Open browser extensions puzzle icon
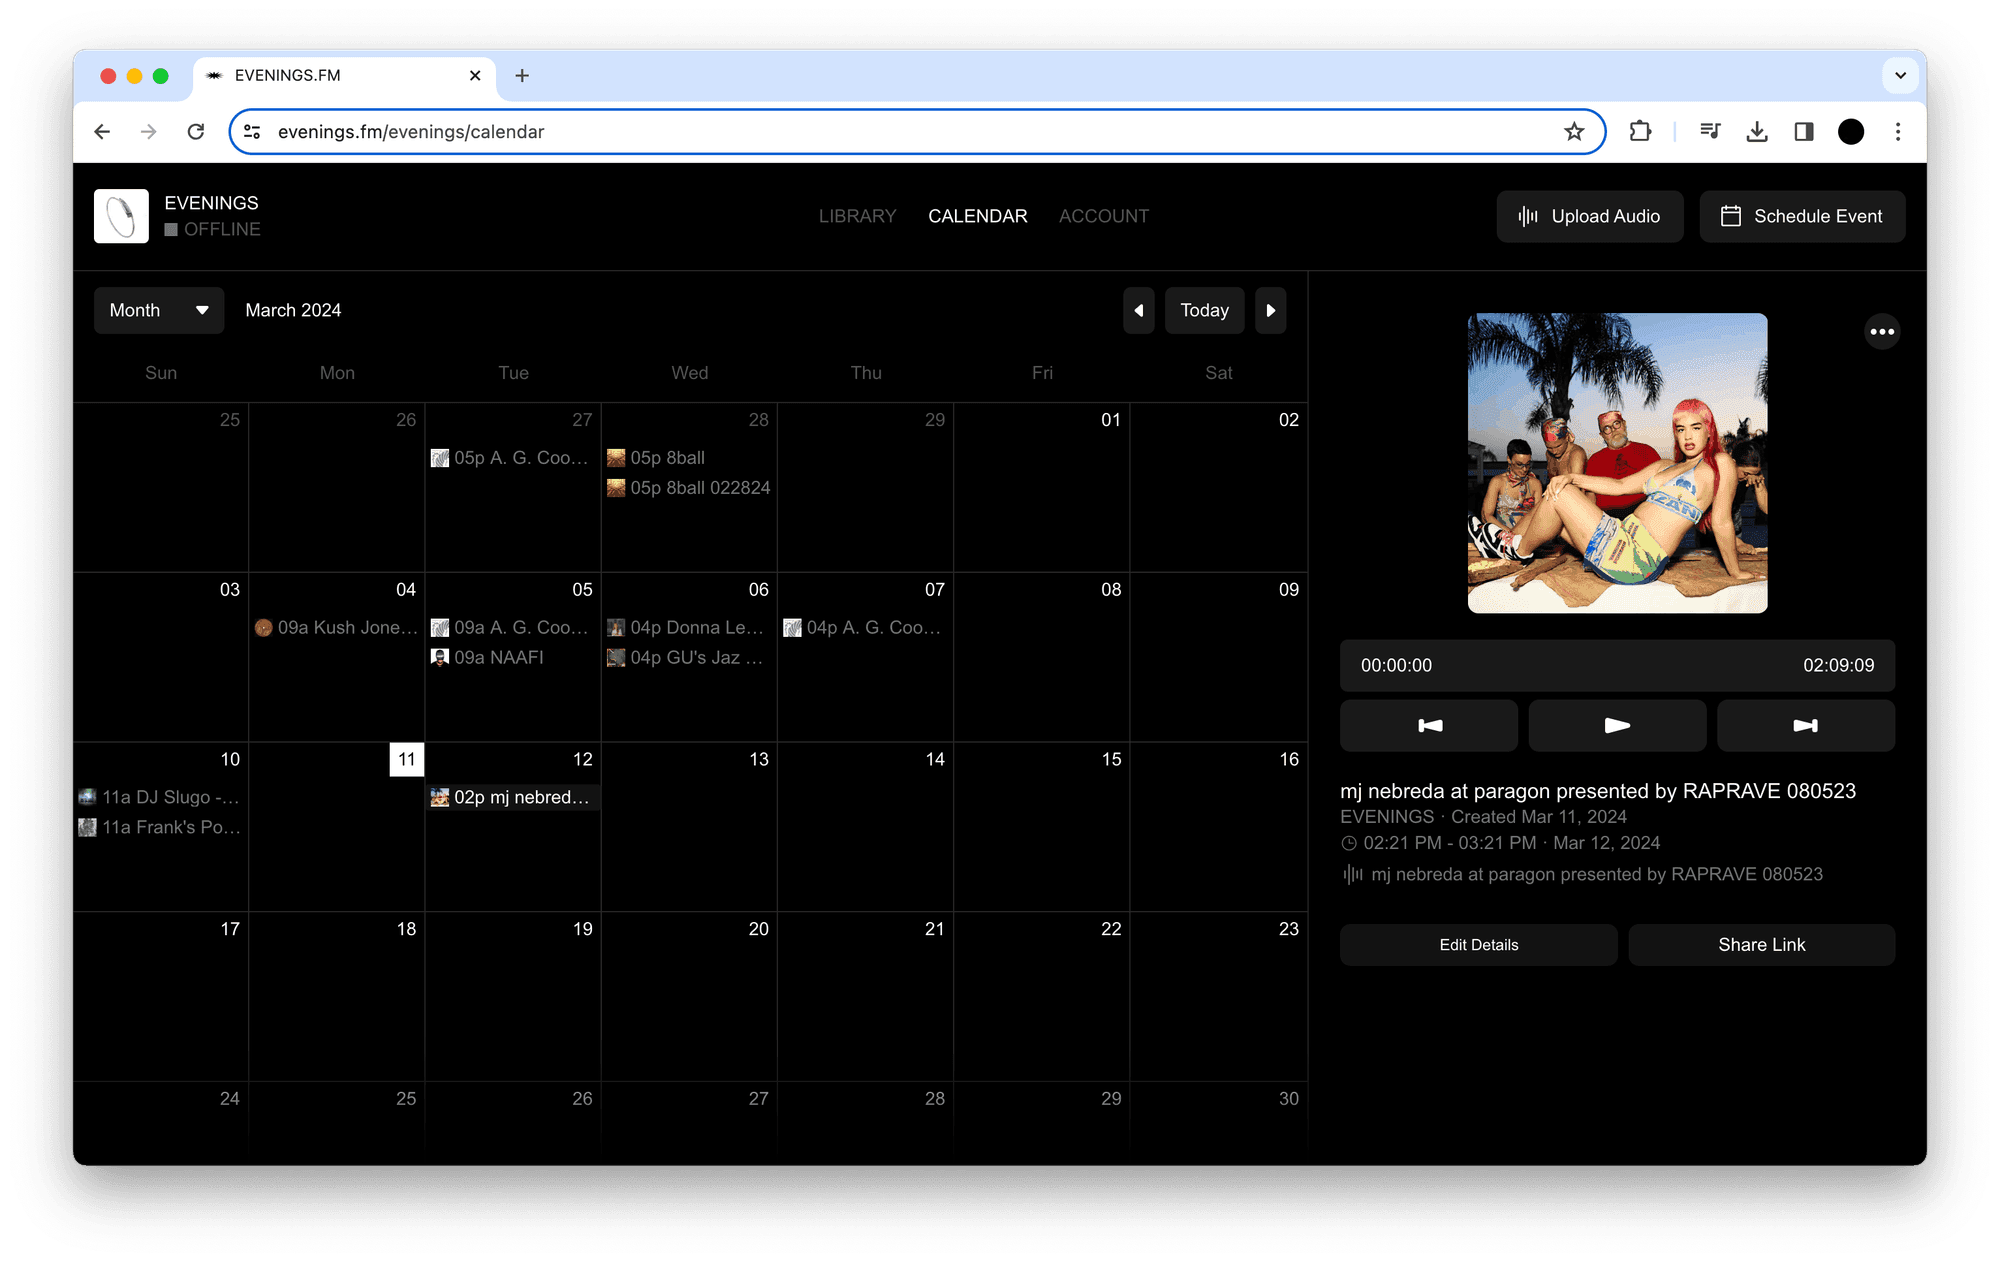 (1640, 132)
